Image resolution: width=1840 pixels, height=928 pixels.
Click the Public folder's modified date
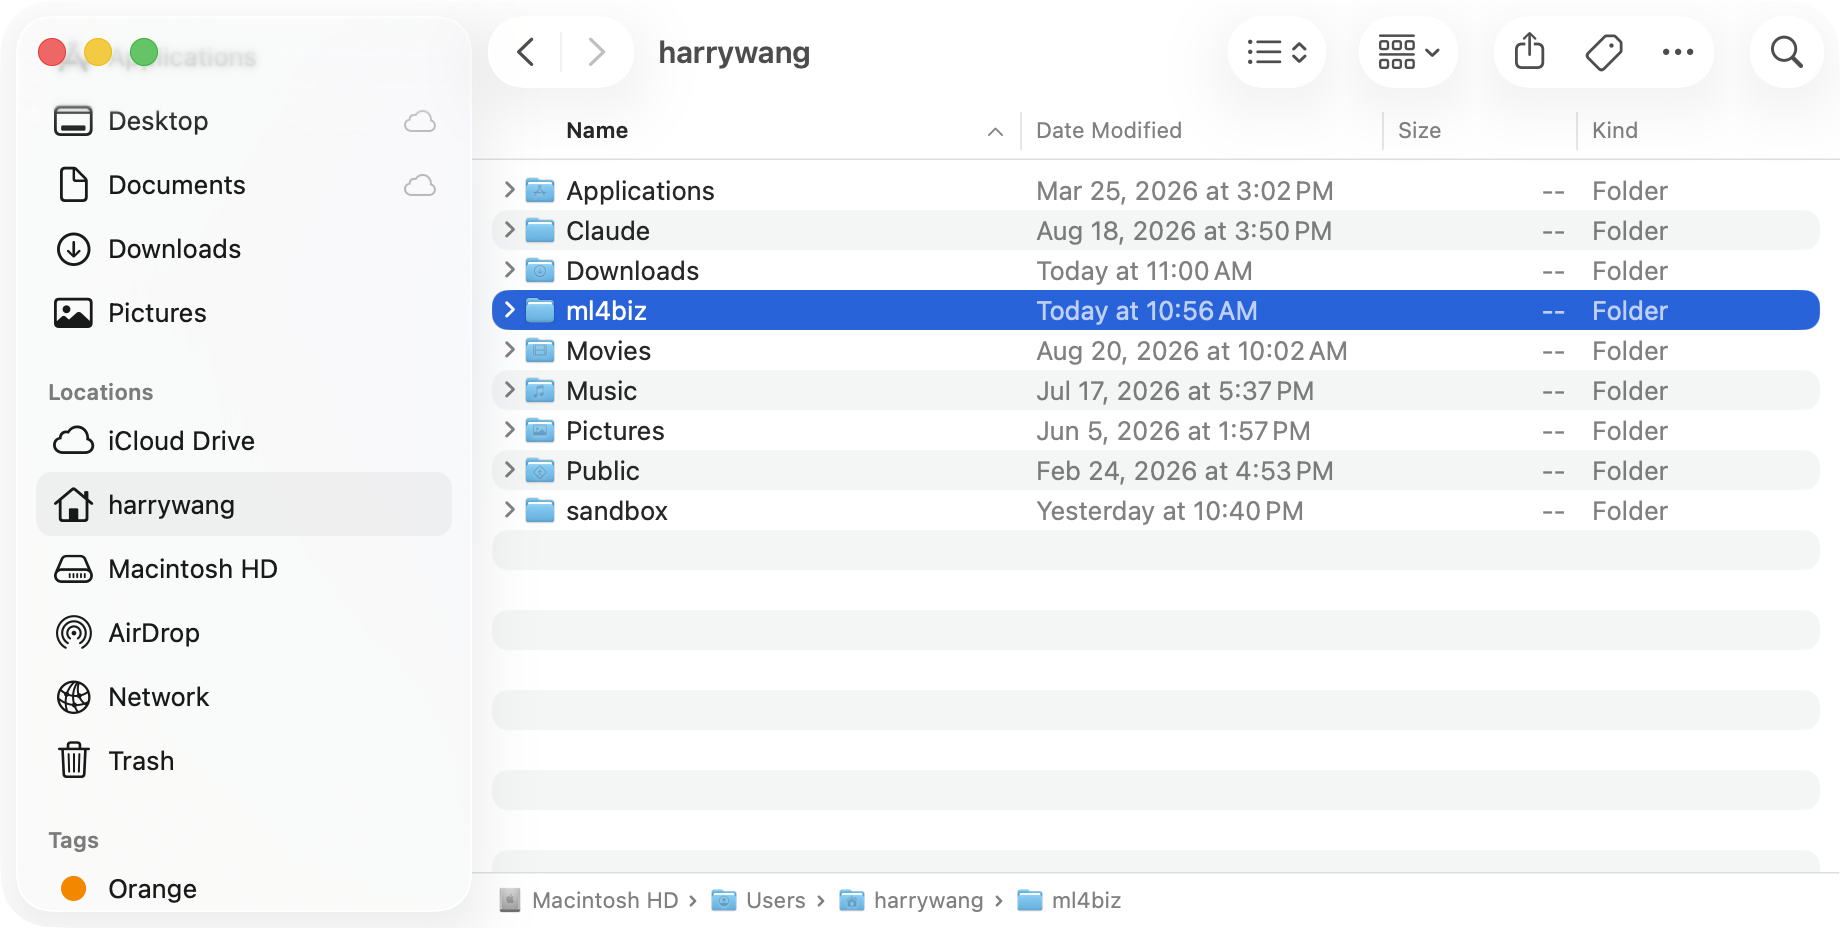(x=1185, y=471)
